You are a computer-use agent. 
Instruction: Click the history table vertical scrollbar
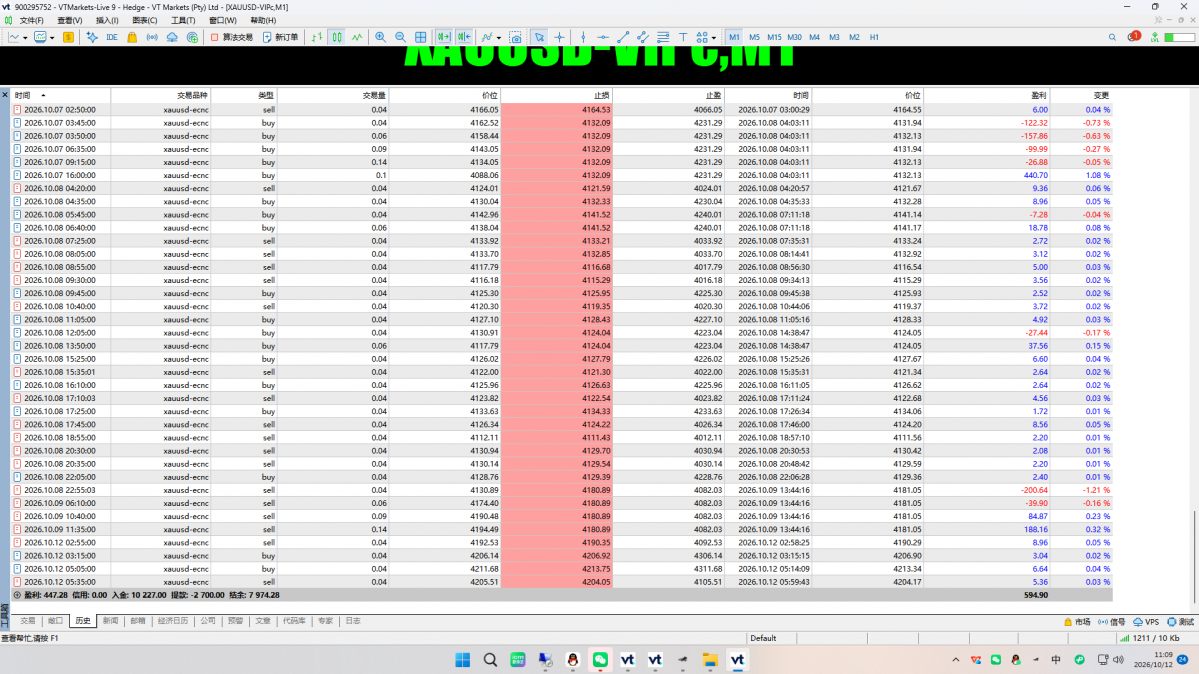pos(1194,557)
